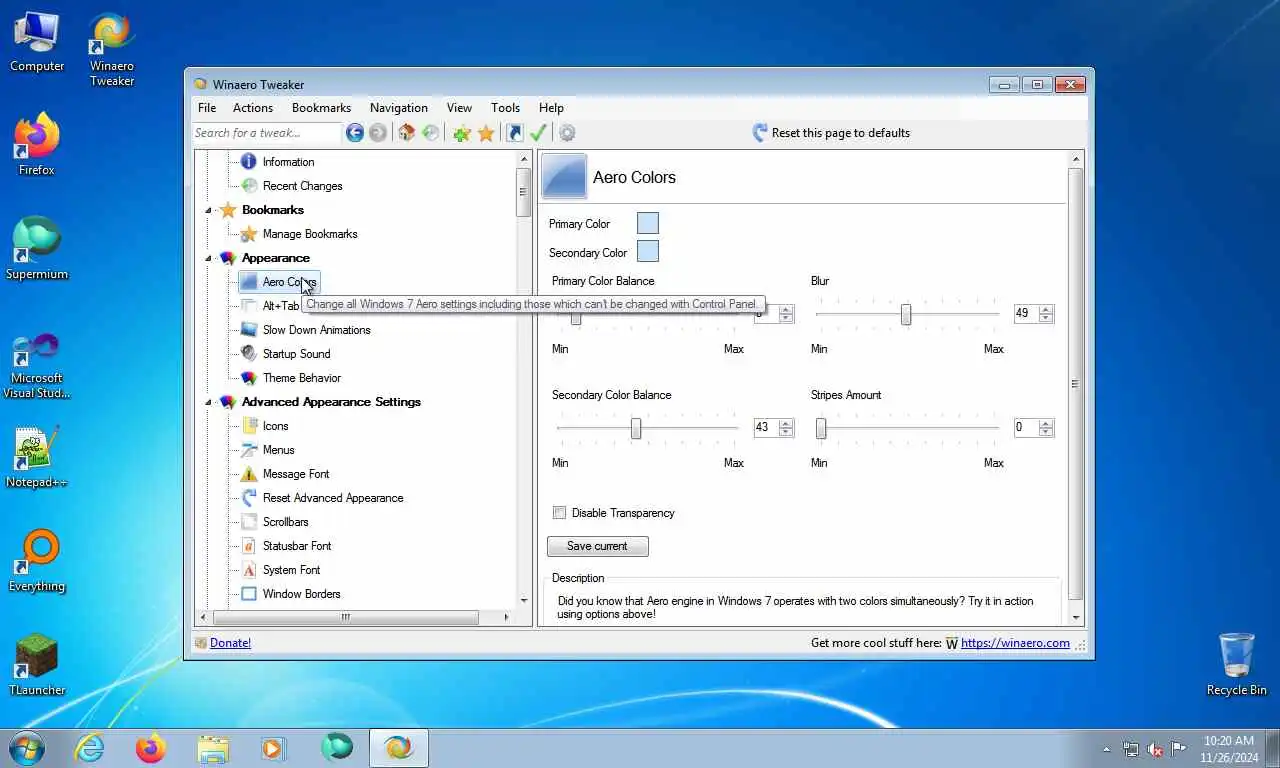Collapse the Bookmarks tree section
Screen dimensions: 1280x768
click(209, 210)
